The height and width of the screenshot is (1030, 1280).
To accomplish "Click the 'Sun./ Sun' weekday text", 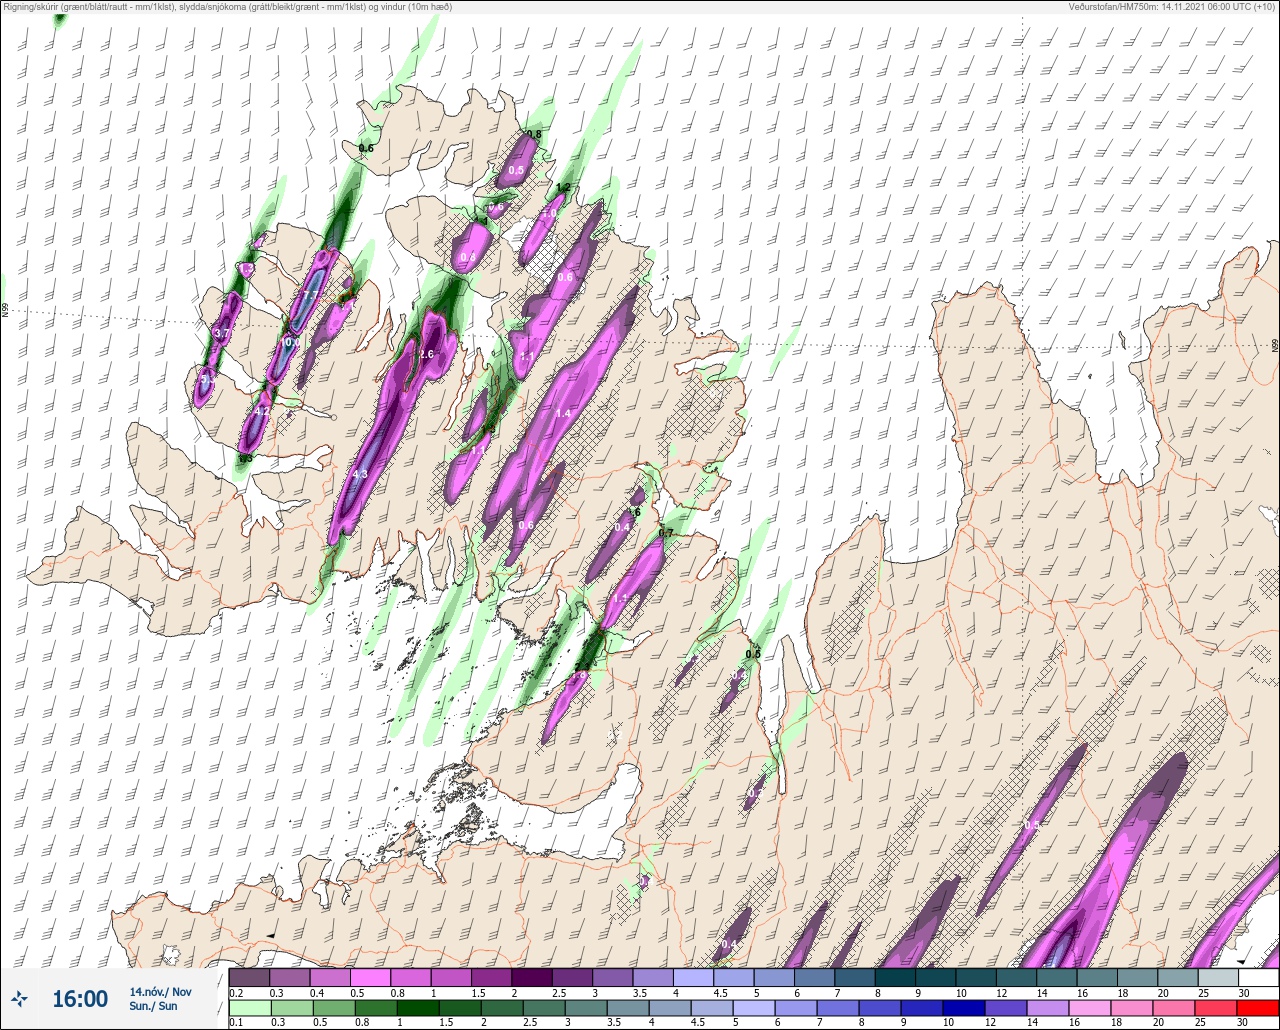I will 153,1006.
